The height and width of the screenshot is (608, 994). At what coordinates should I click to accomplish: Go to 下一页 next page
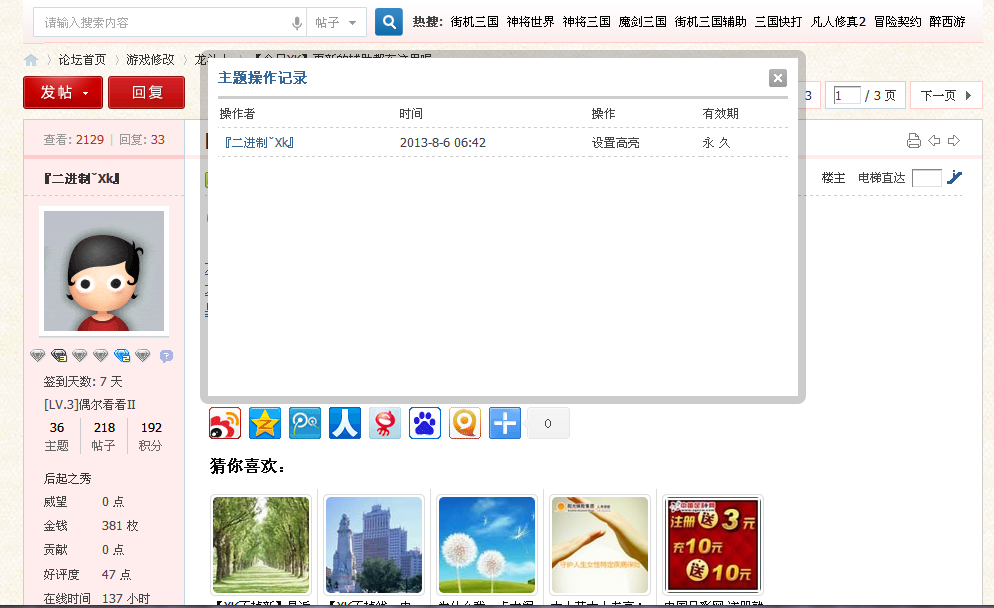tap(946, 96)
